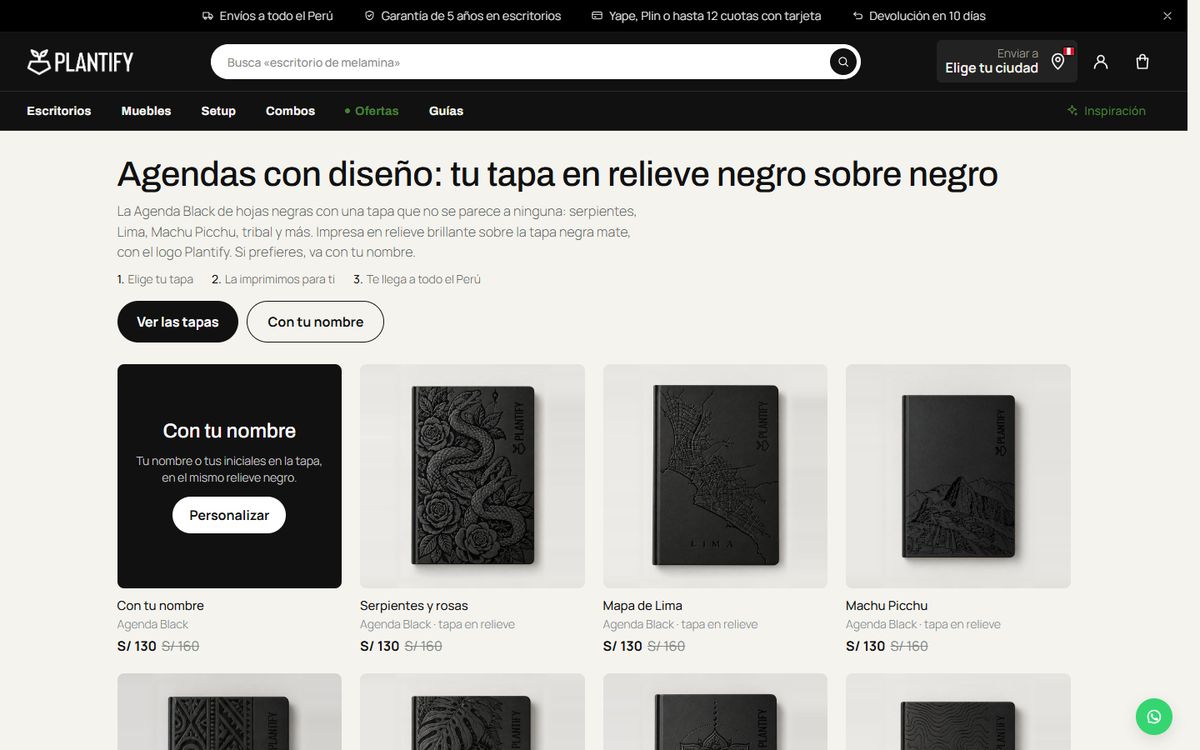
Task: Open the tribal pattern agenda thumbnail
Action: pyautogui.click(x=229, y=711)
